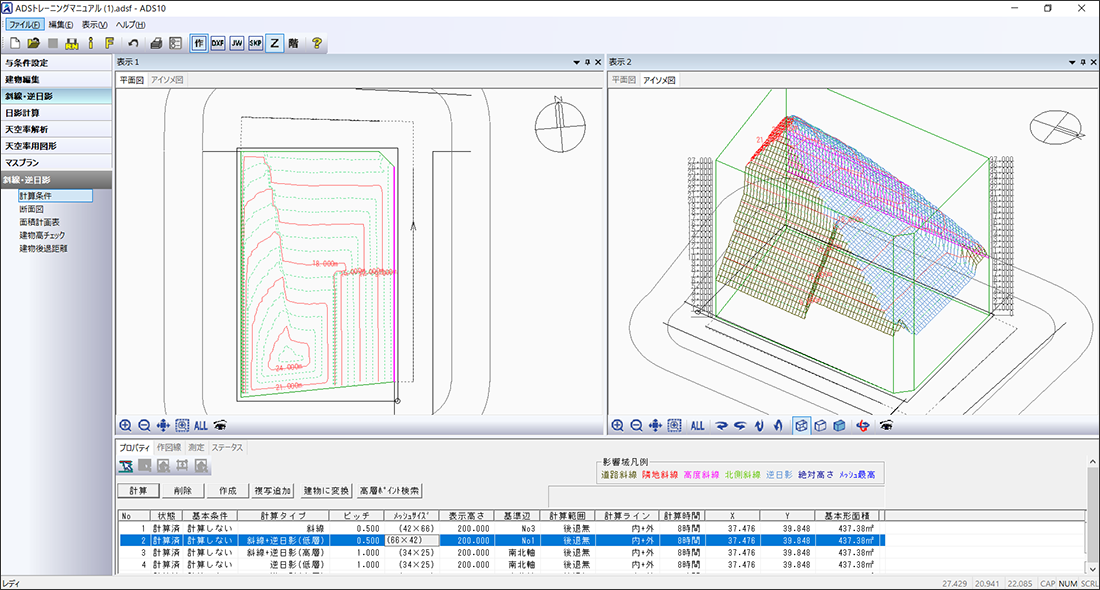
Task: Open the 表示1 panel dropdown arrow
Action: click(x=576, y=62)
